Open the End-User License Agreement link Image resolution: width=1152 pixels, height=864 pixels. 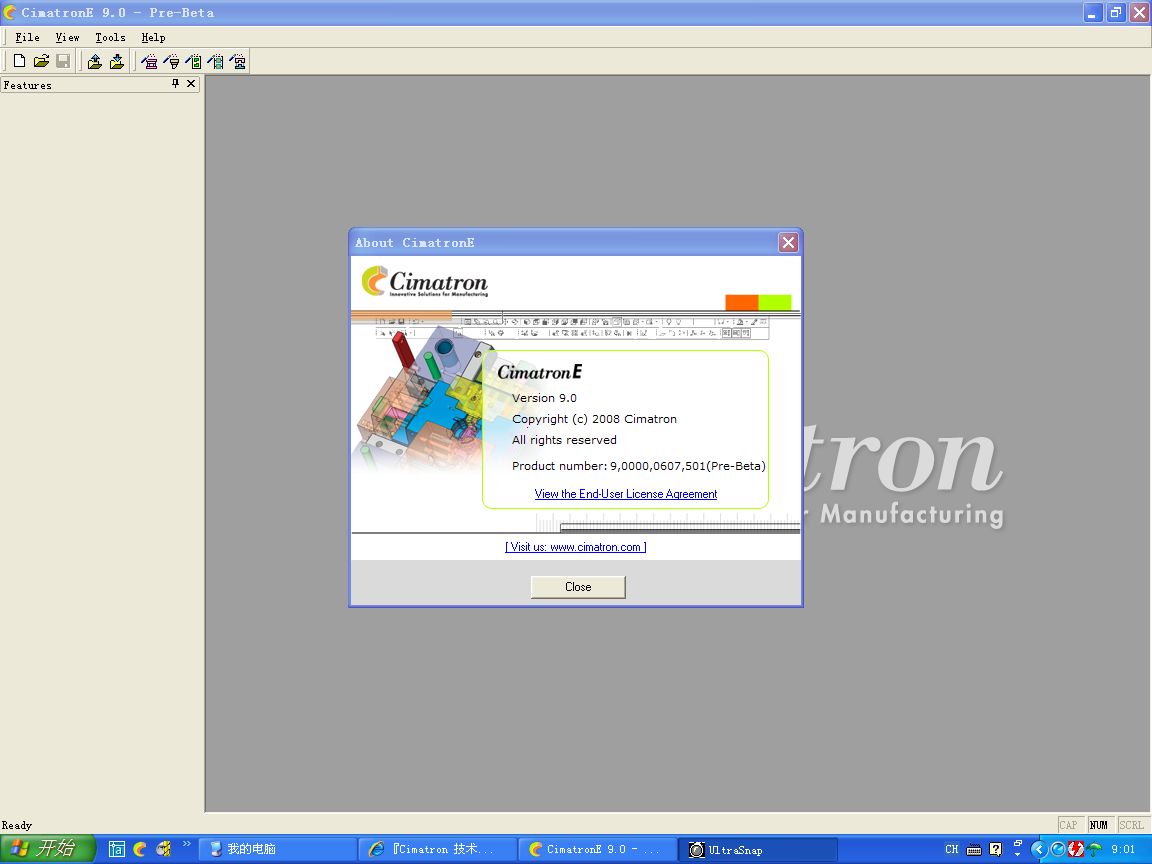coord(626,494)
